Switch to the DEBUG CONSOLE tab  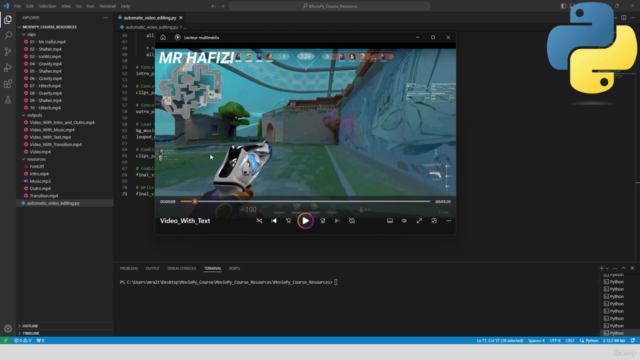tap(182, 268)
